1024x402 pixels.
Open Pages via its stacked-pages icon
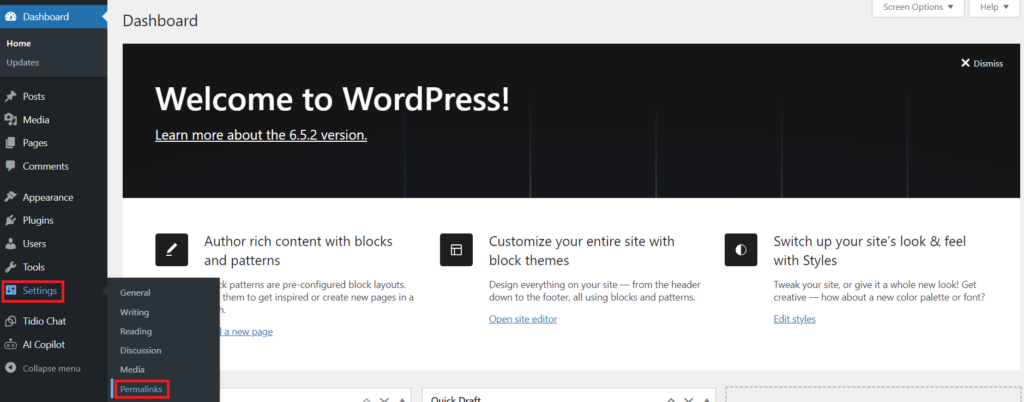click(10, 143)
